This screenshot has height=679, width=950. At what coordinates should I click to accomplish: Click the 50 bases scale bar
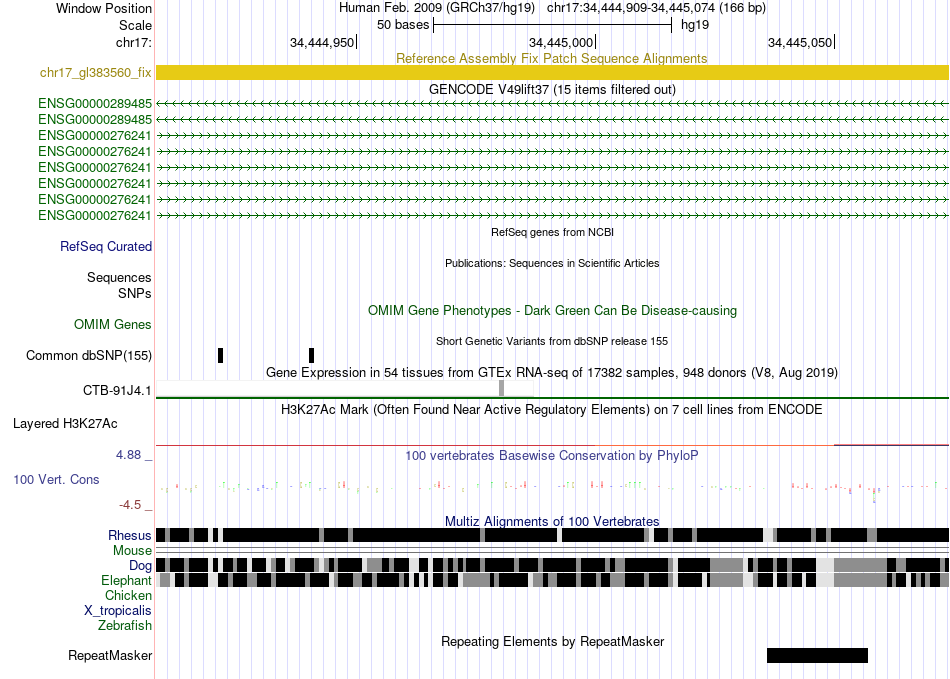click(553, 25)
